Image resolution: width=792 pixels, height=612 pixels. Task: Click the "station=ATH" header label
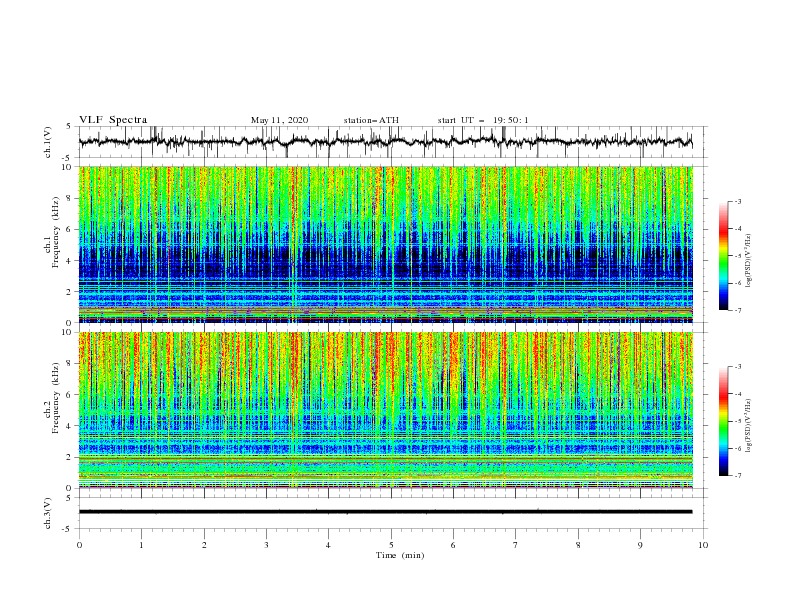pos(371,120)
